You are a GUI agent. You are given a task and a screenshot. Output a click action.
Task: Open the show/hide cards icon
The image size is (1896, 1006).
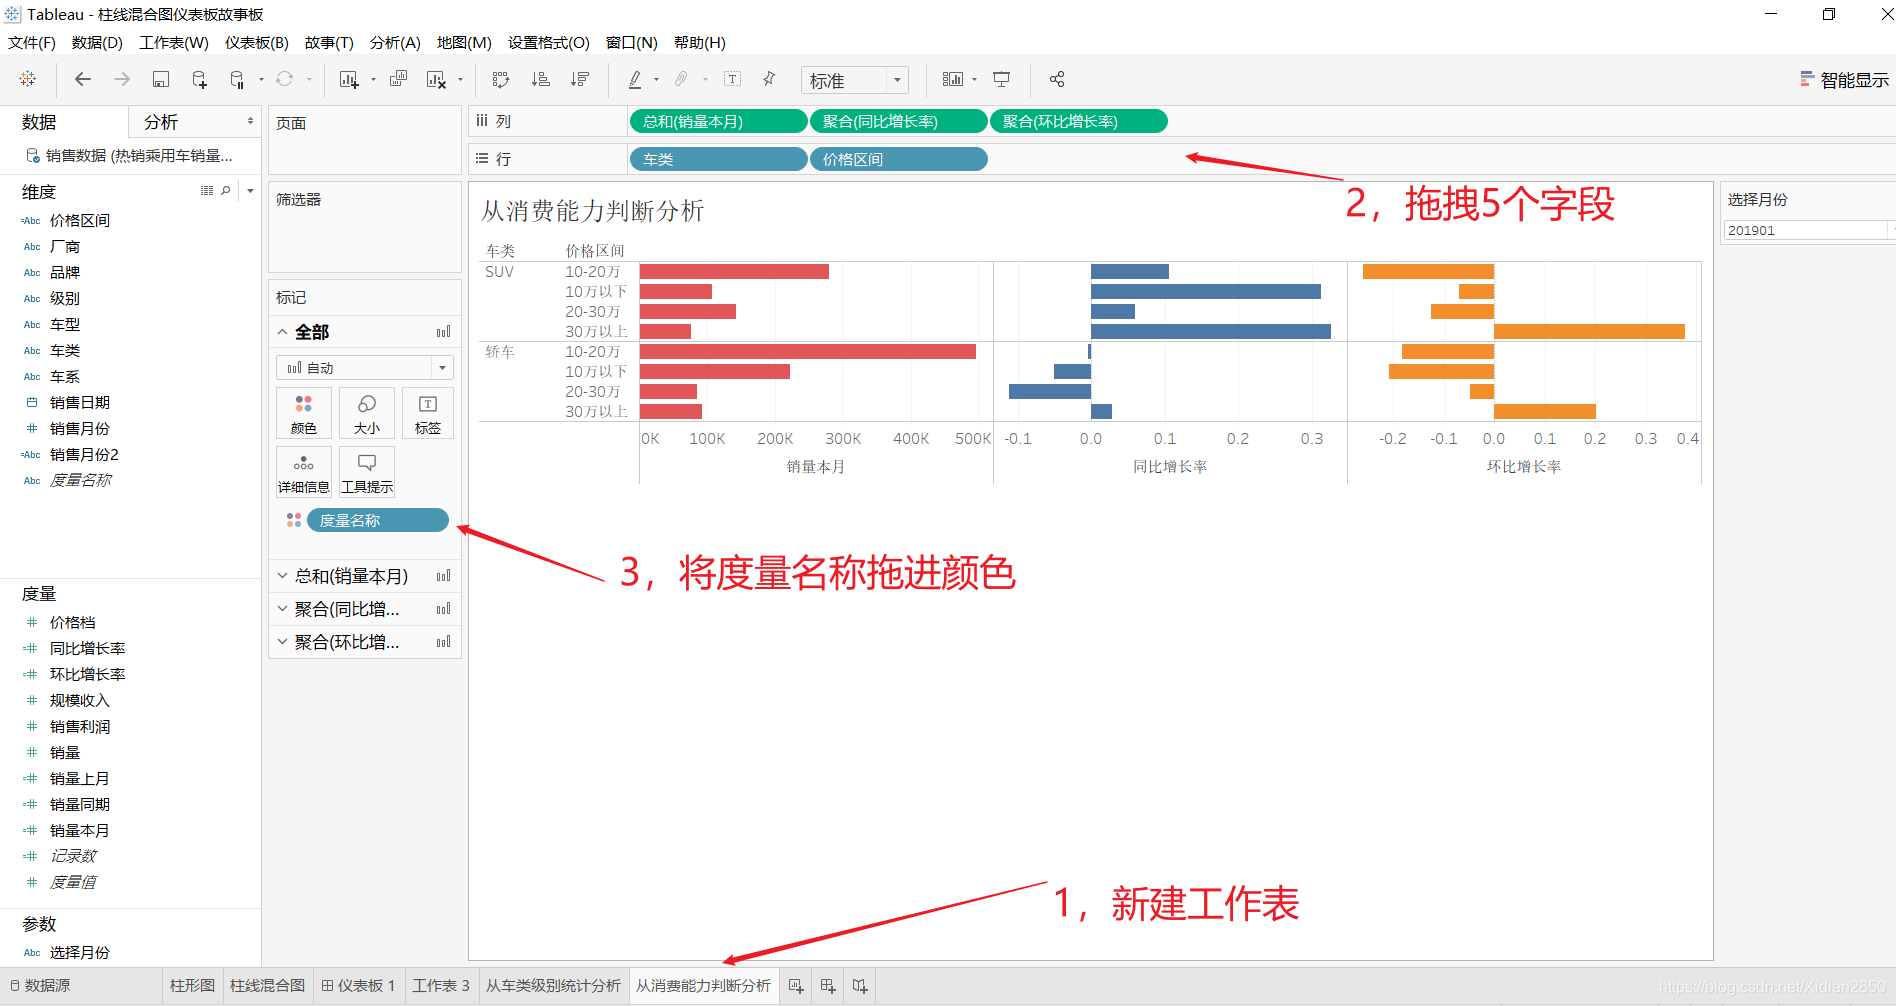pyautogui.click(x=953, y=79)
